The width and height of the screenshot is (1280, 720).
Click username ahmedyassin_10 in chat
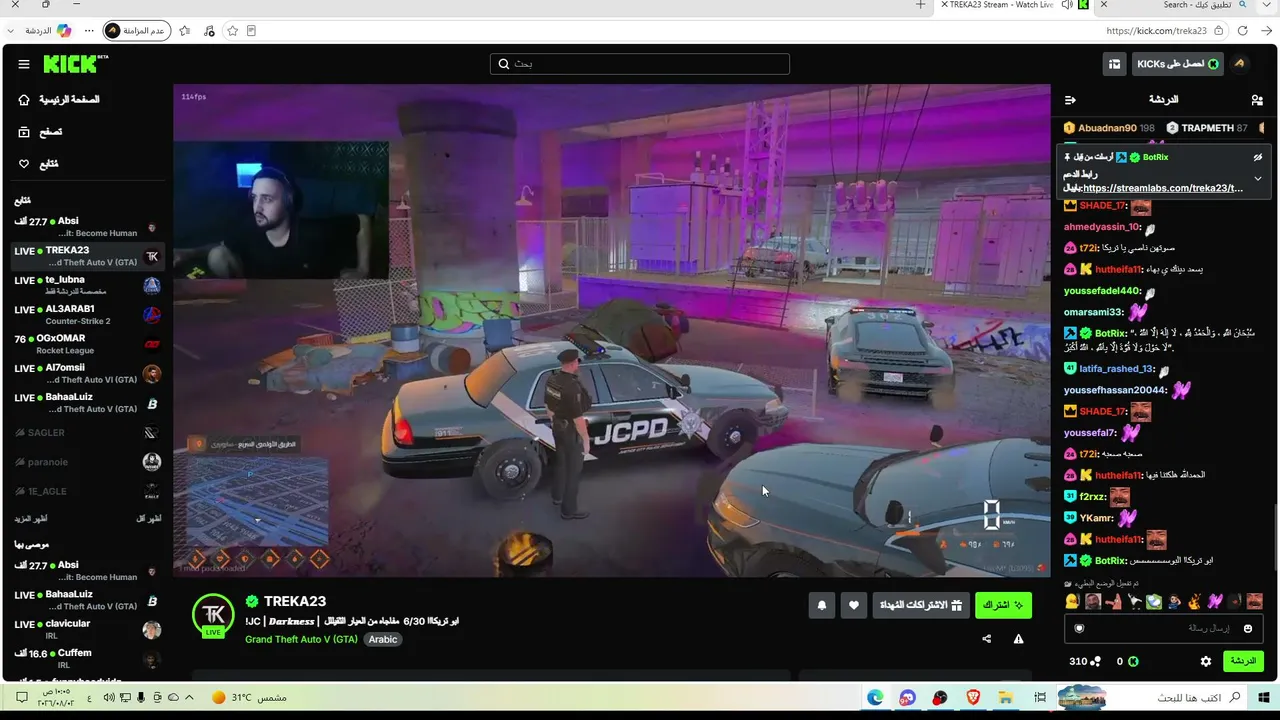pyautogui.click(x=1102, y=227)
